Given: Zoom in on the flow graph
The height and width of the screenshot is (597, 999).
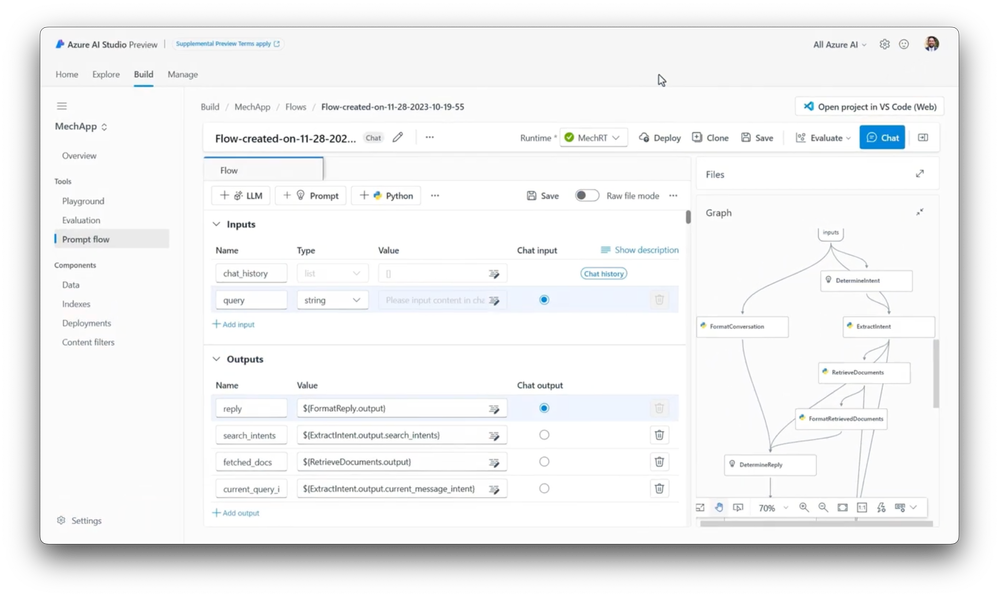Looking at the screenshot, I should coord(804,507).
